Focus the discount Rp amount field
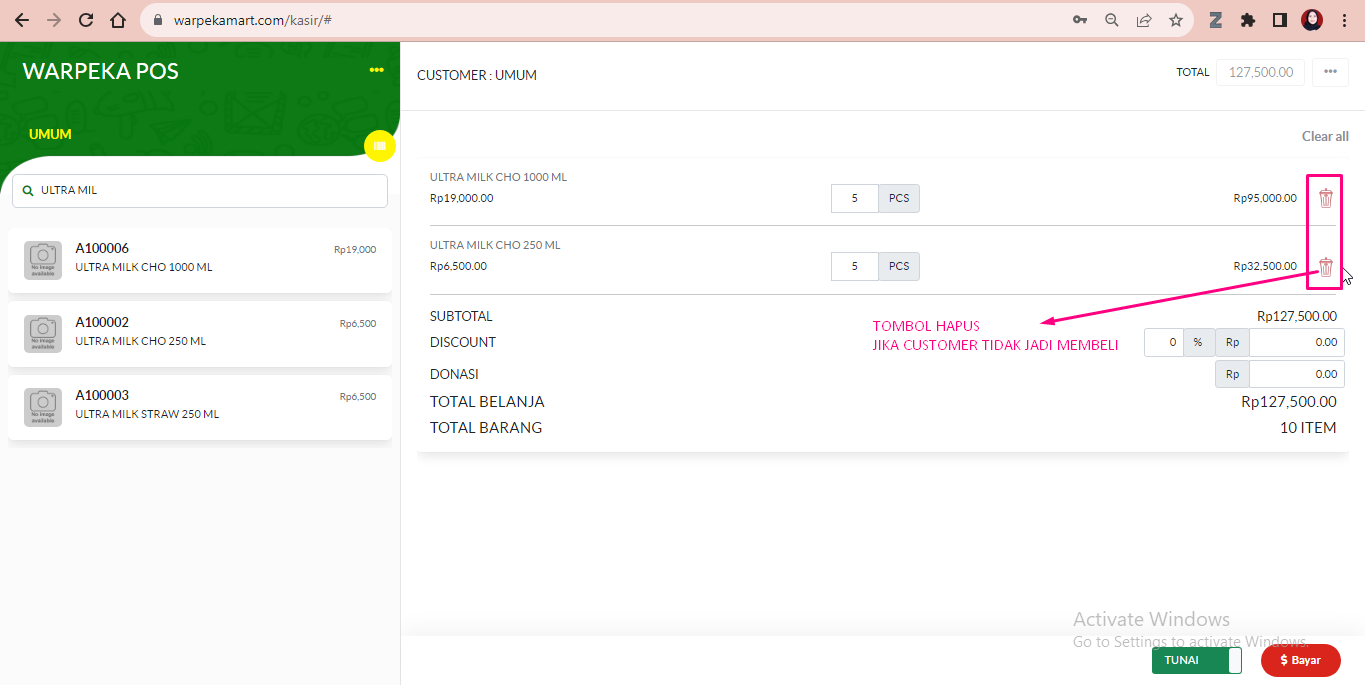Screen dimensions: 1365x685 pos(1297,342)
